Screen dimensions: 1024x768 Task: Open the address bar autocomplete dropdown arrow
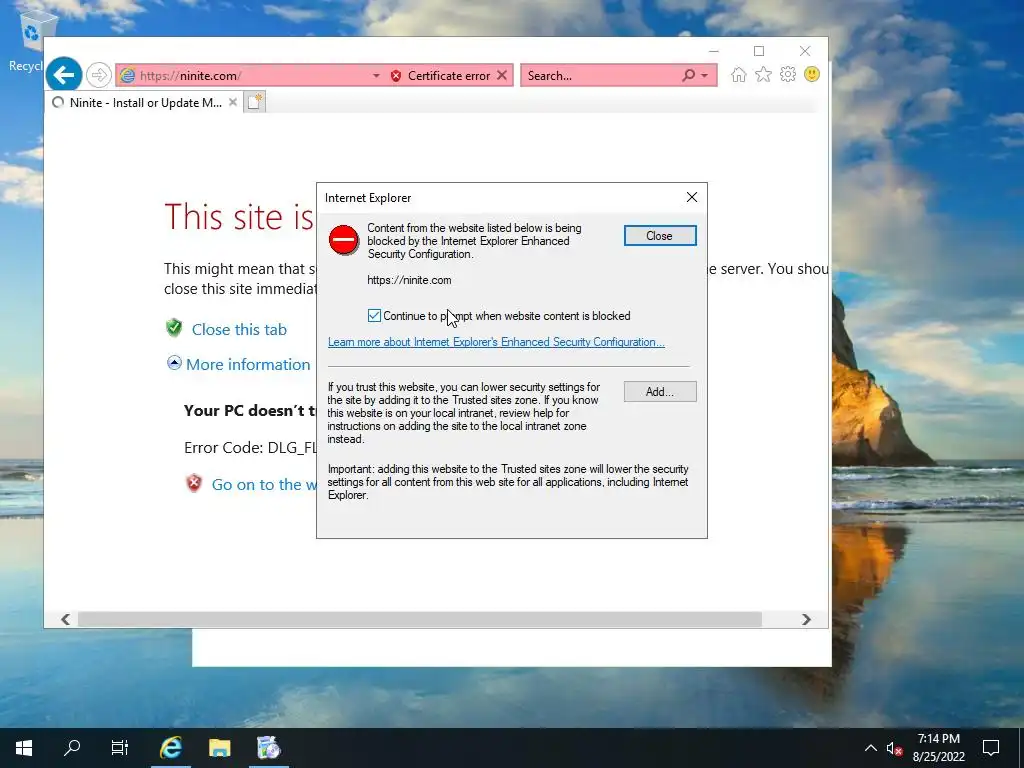[376, 76]
